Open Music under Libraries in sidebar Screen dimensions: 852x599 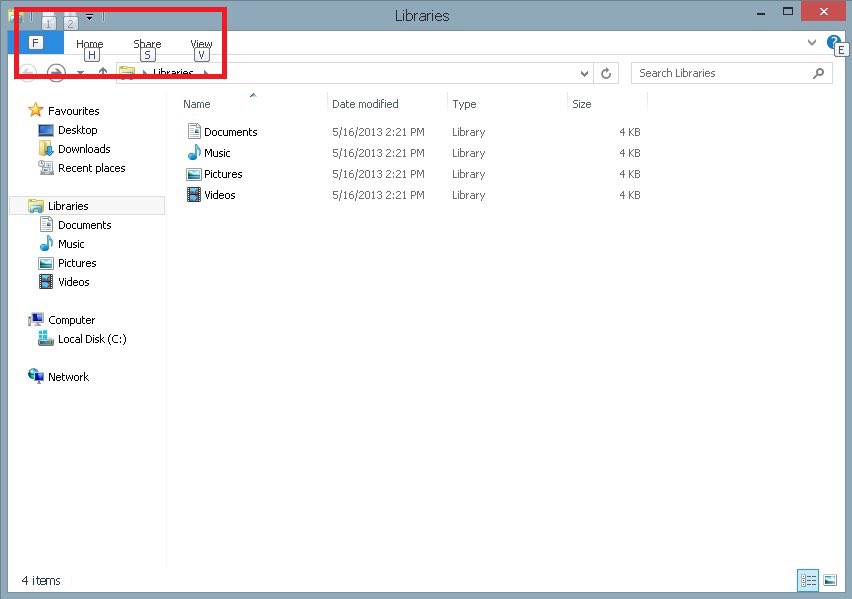click(x=71, y=244)
